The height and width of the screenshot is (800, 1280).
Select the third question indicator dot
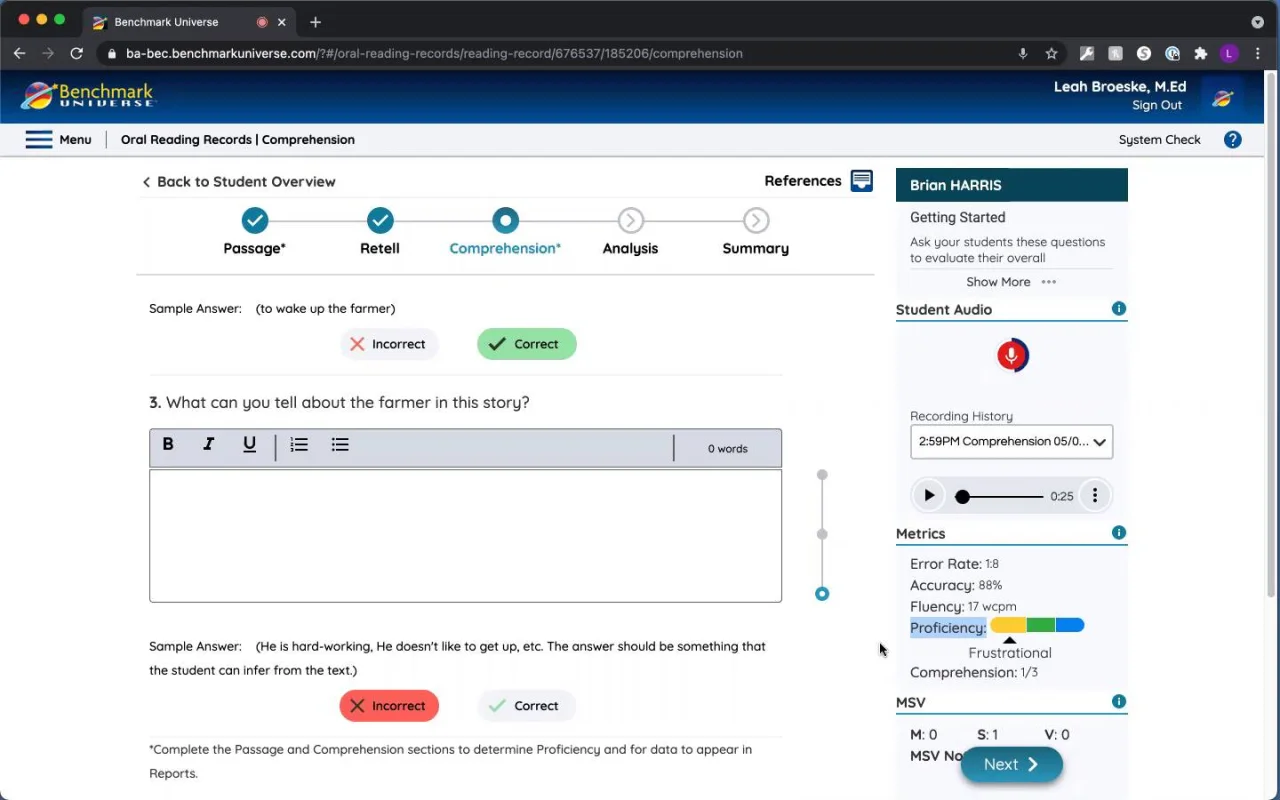coord(822,594)
